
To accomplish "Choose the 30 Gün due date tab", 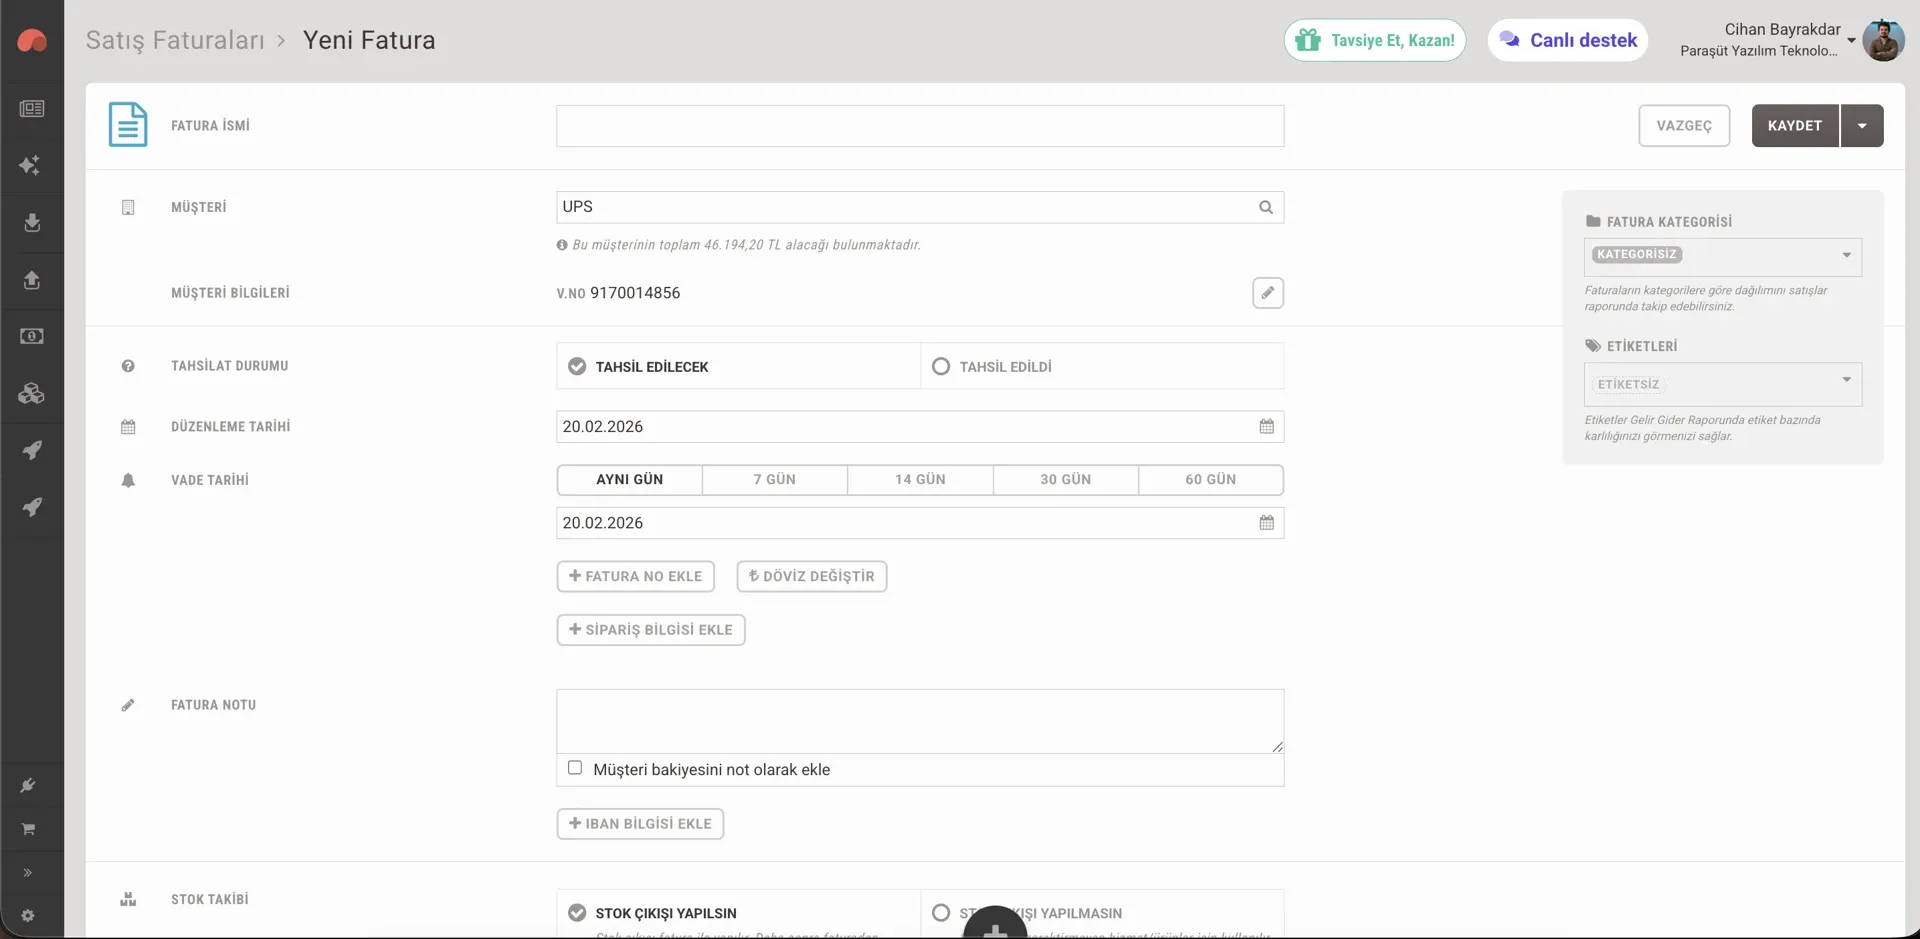I will [1066, 480].
